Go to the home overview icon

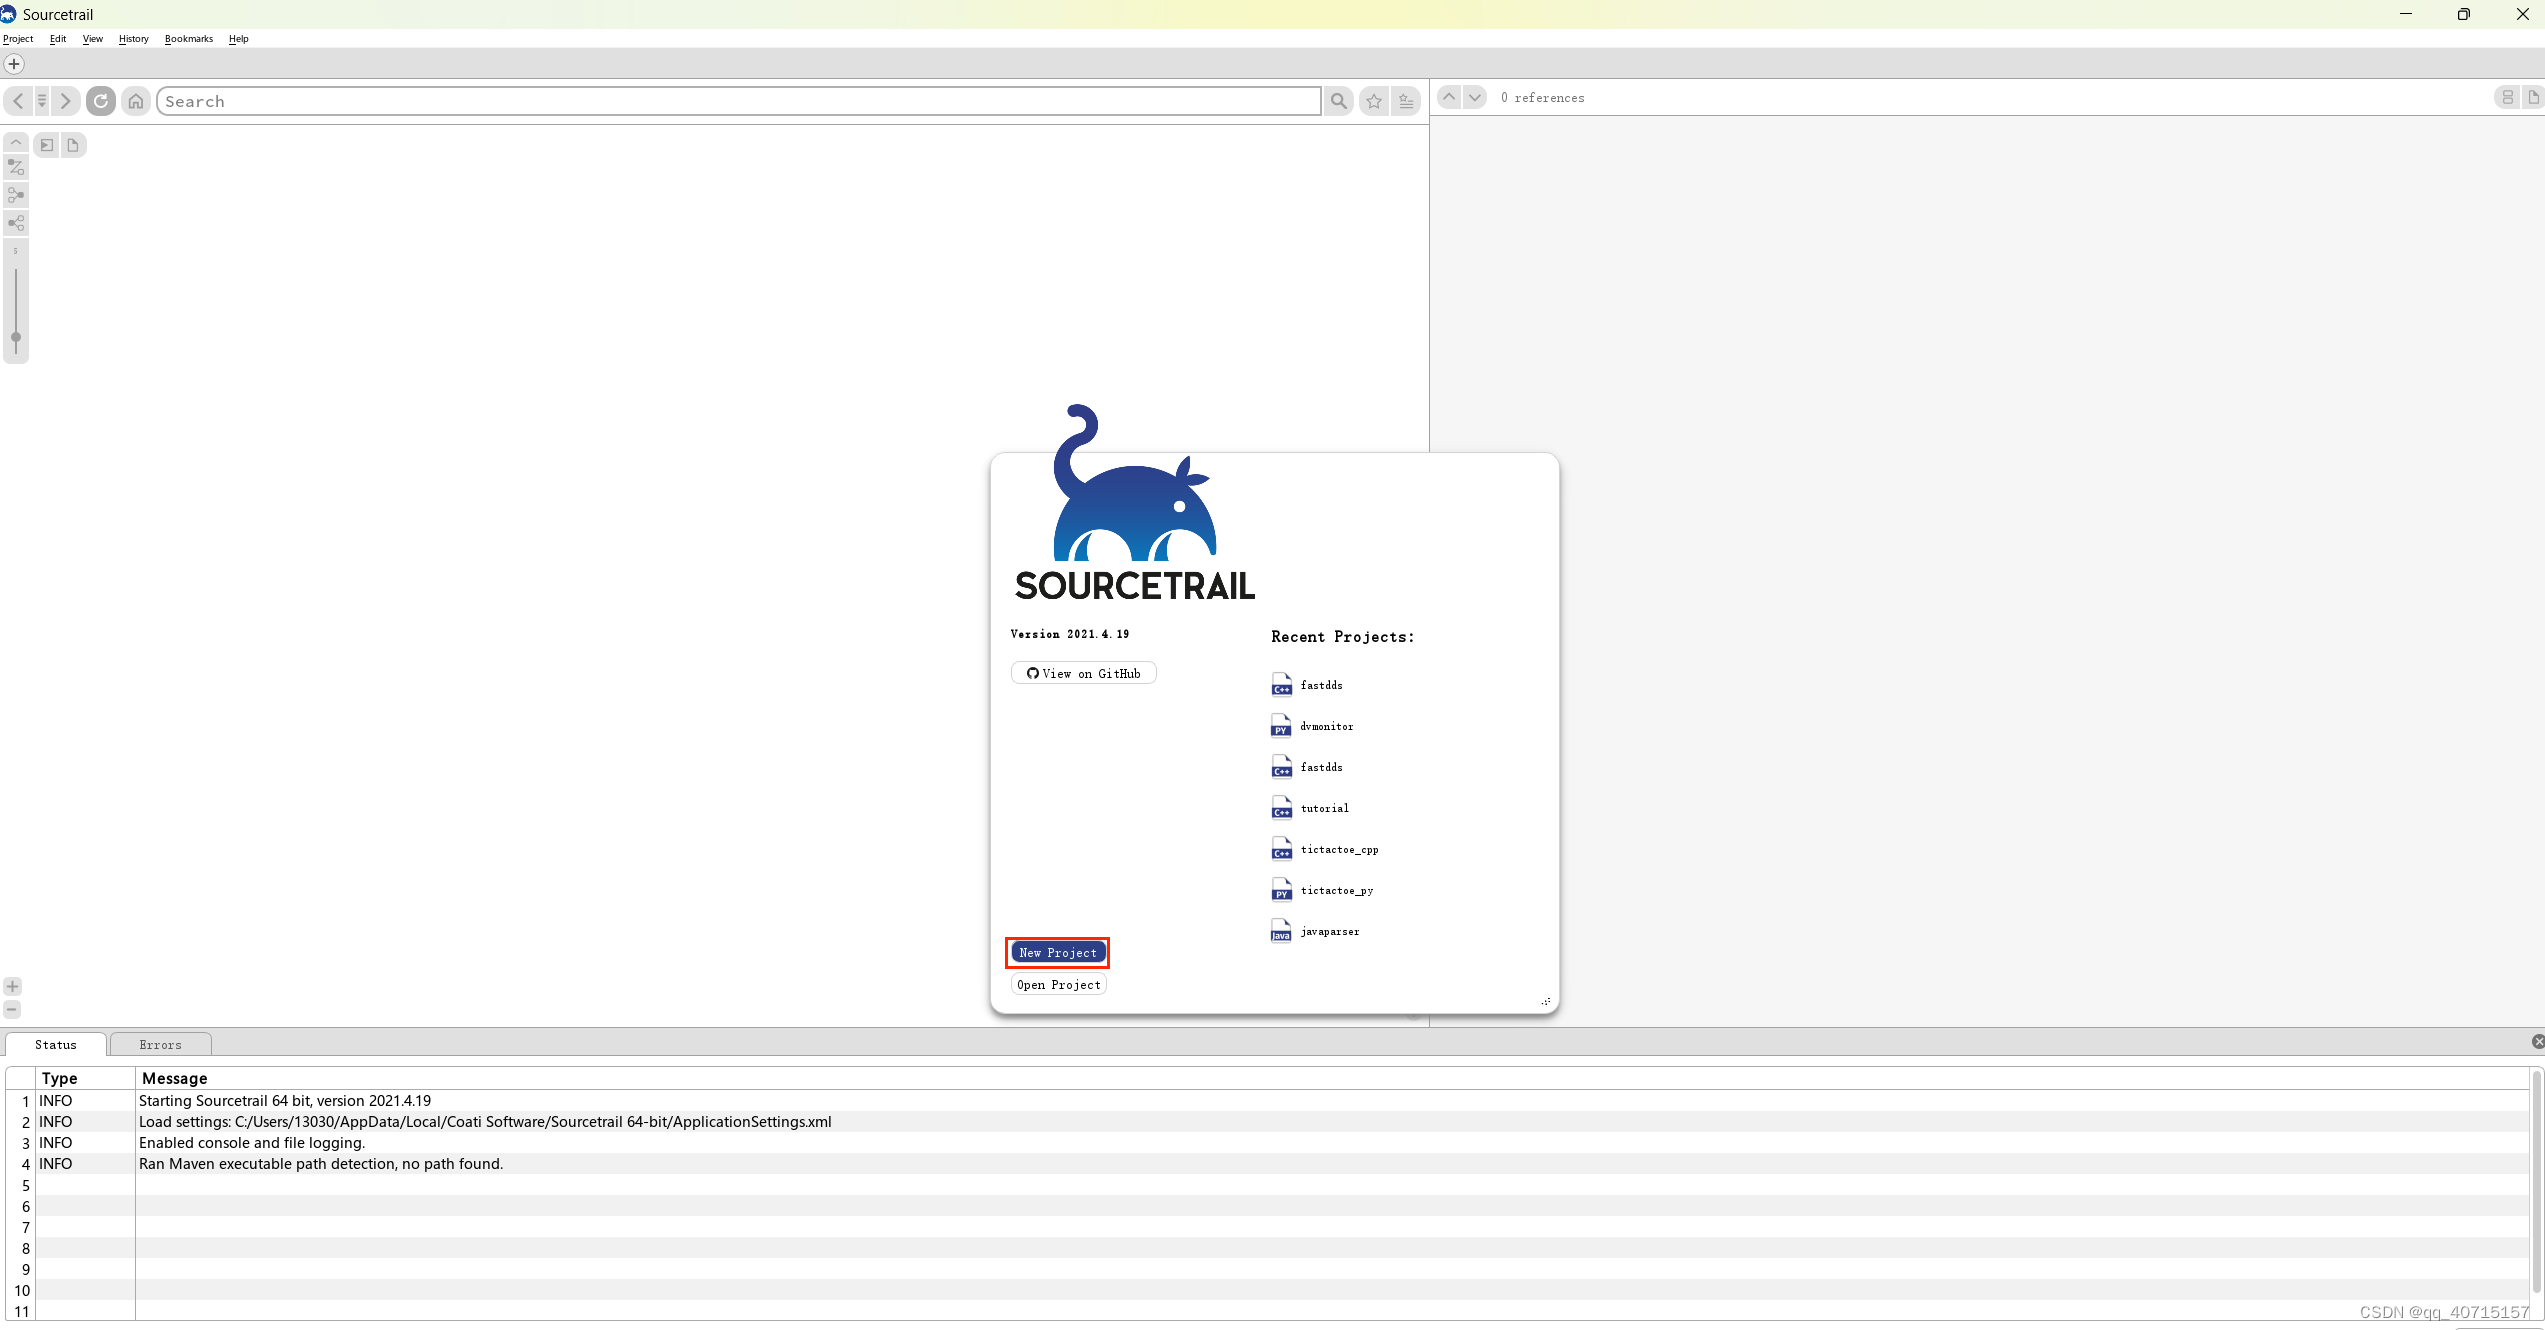pos(136,101)
